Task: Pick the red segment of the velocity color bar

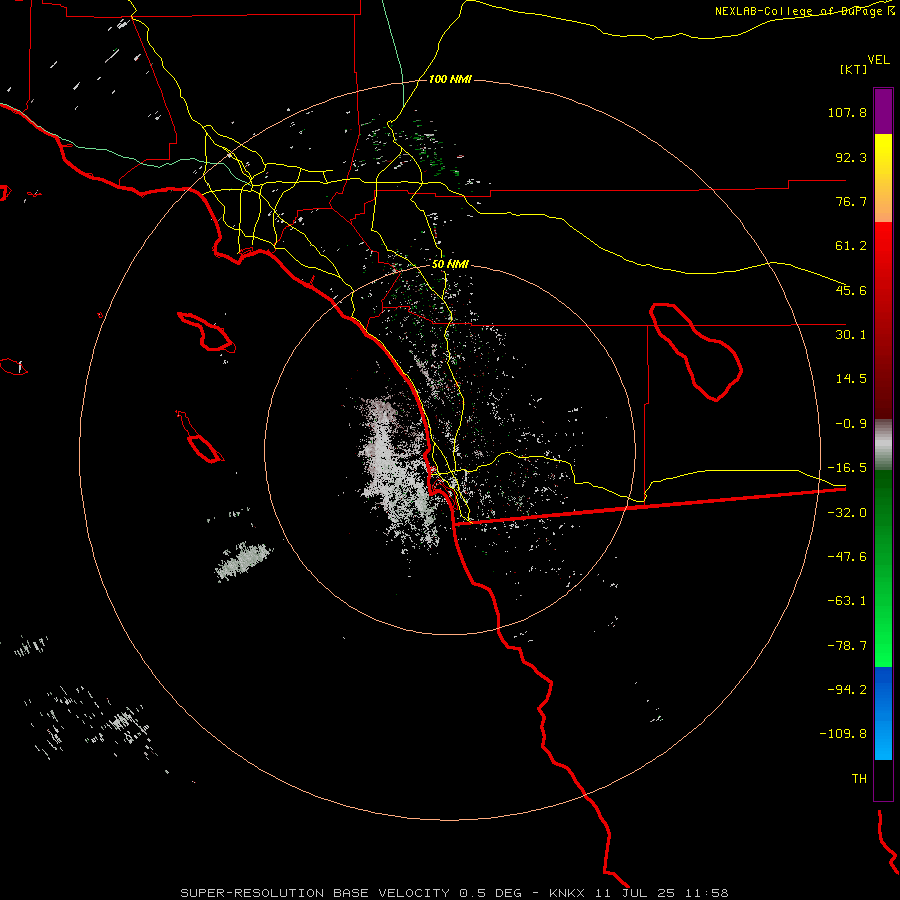Action: (x=883, y=320)
